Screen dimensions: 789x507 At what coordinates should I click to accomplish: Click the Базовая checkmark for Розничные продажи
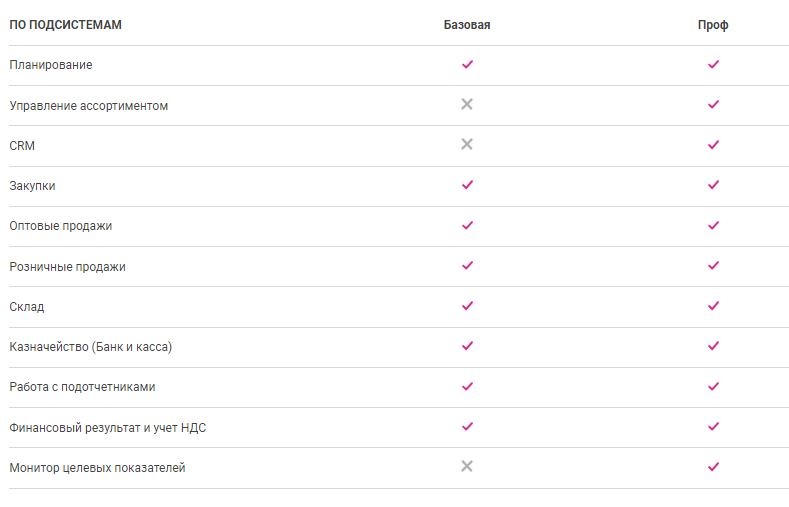467,265
